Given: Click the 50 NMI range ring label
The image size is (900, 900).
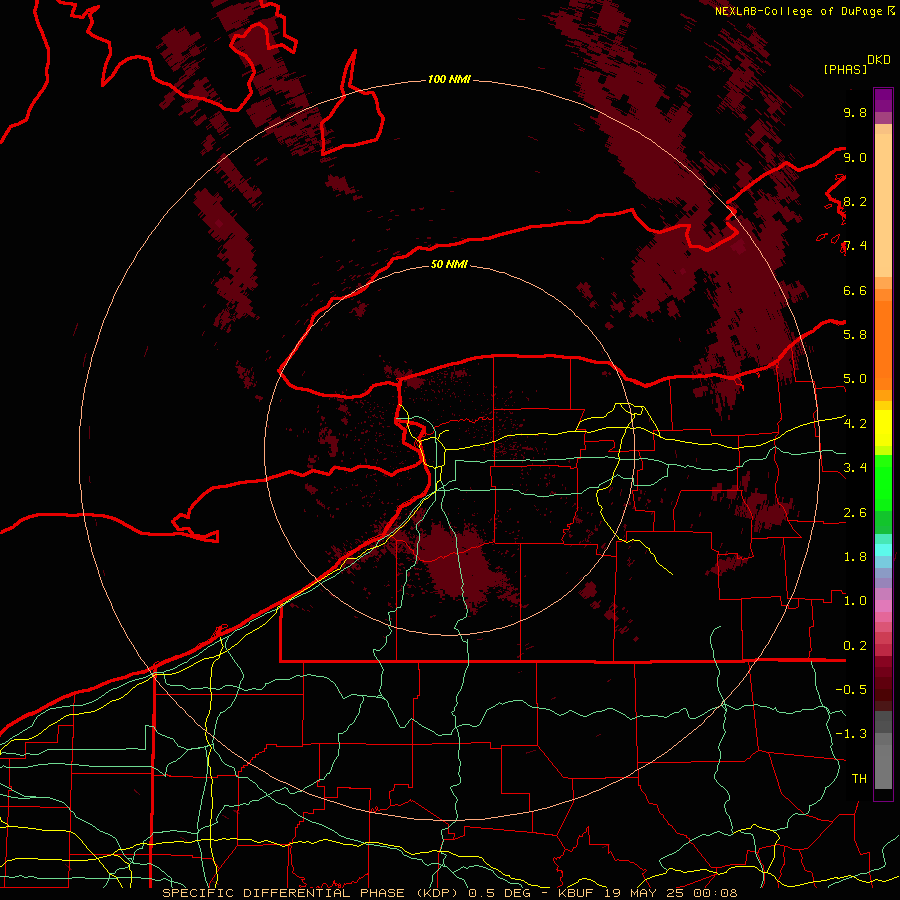Looking at the screenshot, I should click(x=449, y=264).
